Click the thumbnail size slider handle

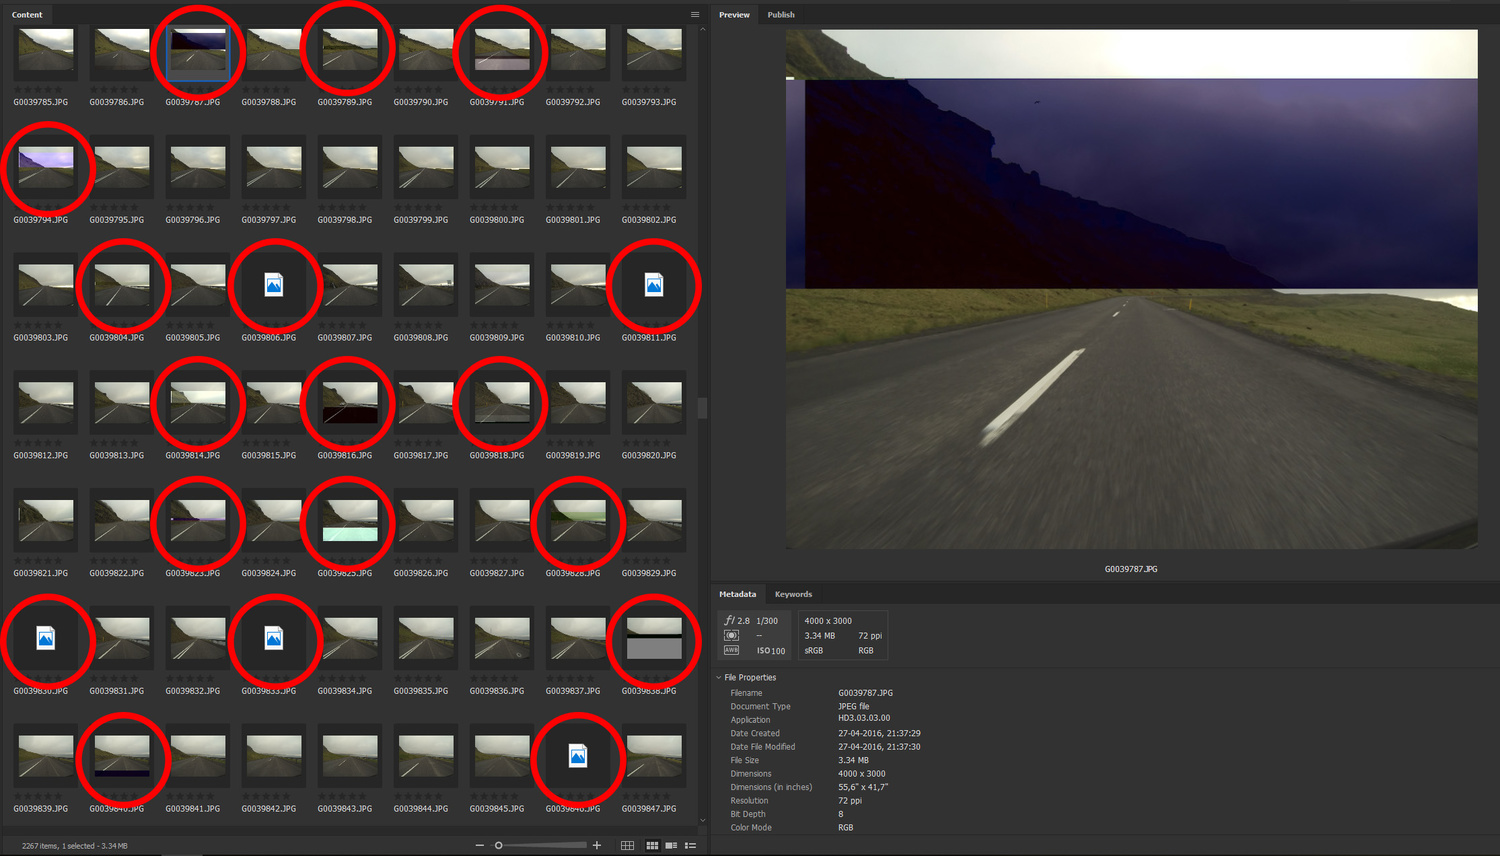coord(499,845)
